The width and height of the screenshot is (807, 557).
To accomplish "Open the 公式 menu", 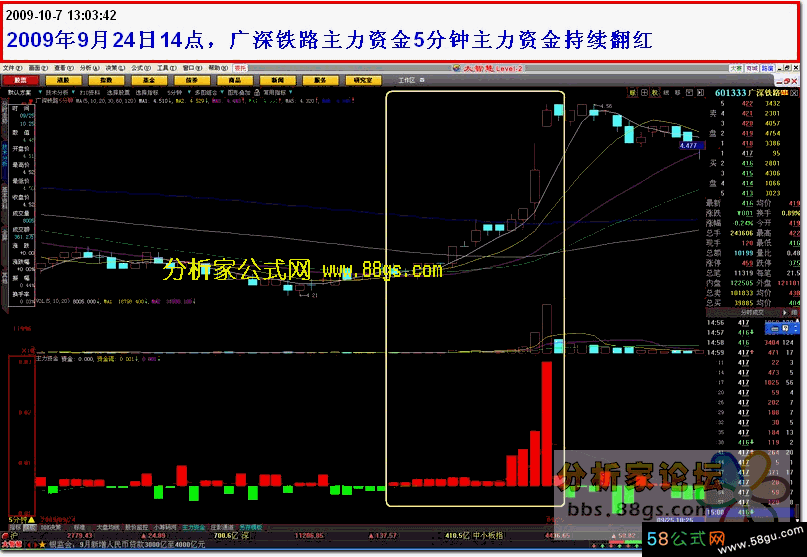I will [141, 68].
